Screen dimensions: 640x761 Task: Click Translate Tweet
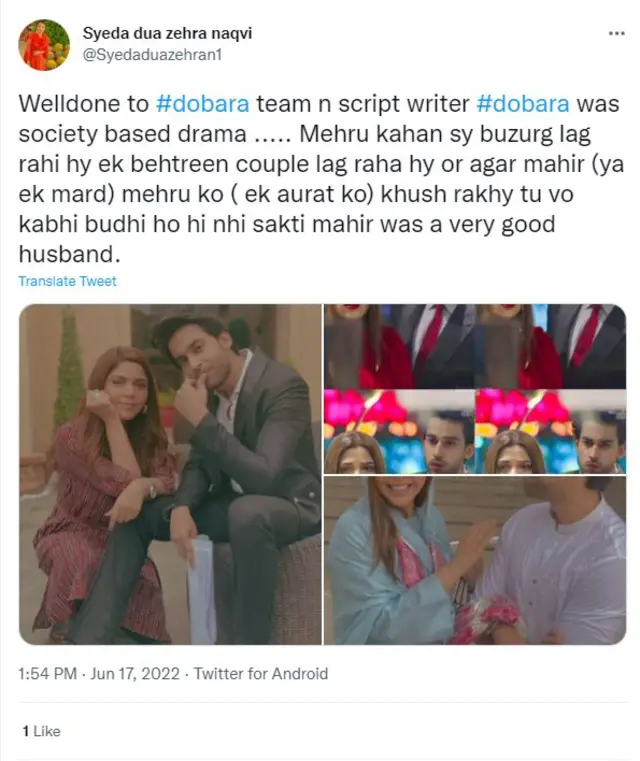pyautogui.click(x=67, y=281)
